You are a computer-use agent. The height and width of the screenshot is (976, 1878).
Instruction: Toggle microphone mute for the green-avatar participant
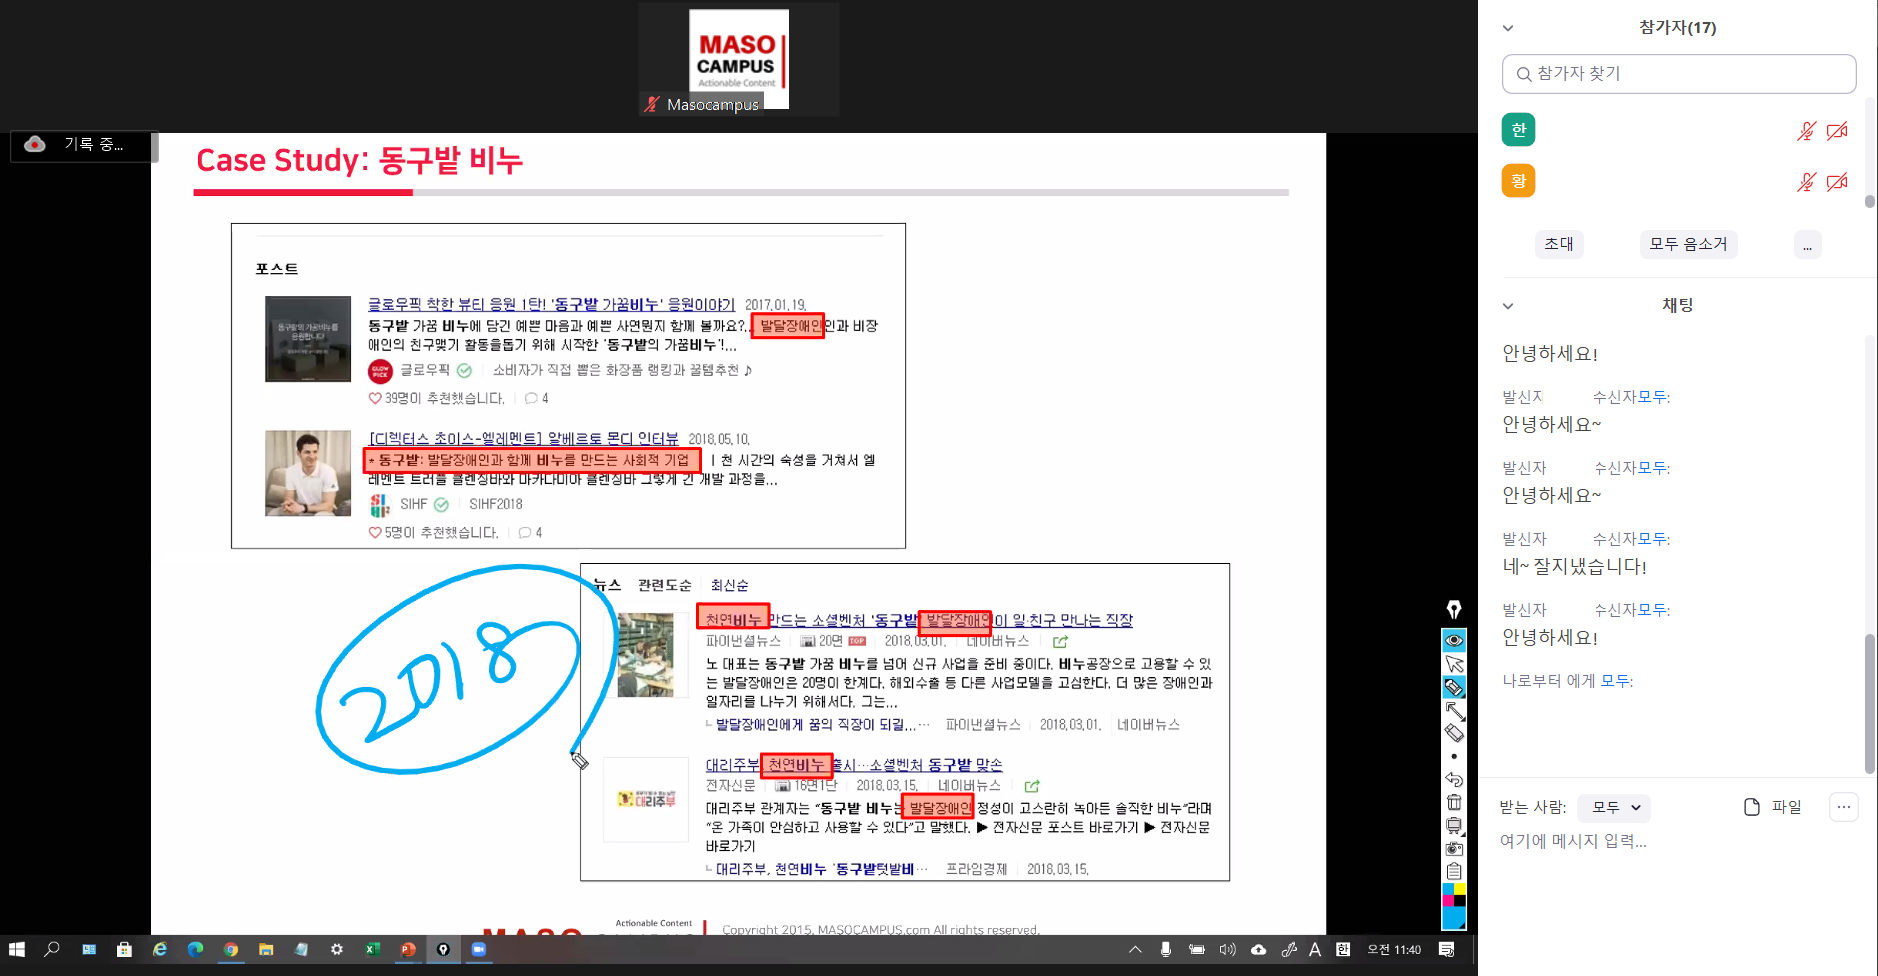click(x=1805, y=131)
